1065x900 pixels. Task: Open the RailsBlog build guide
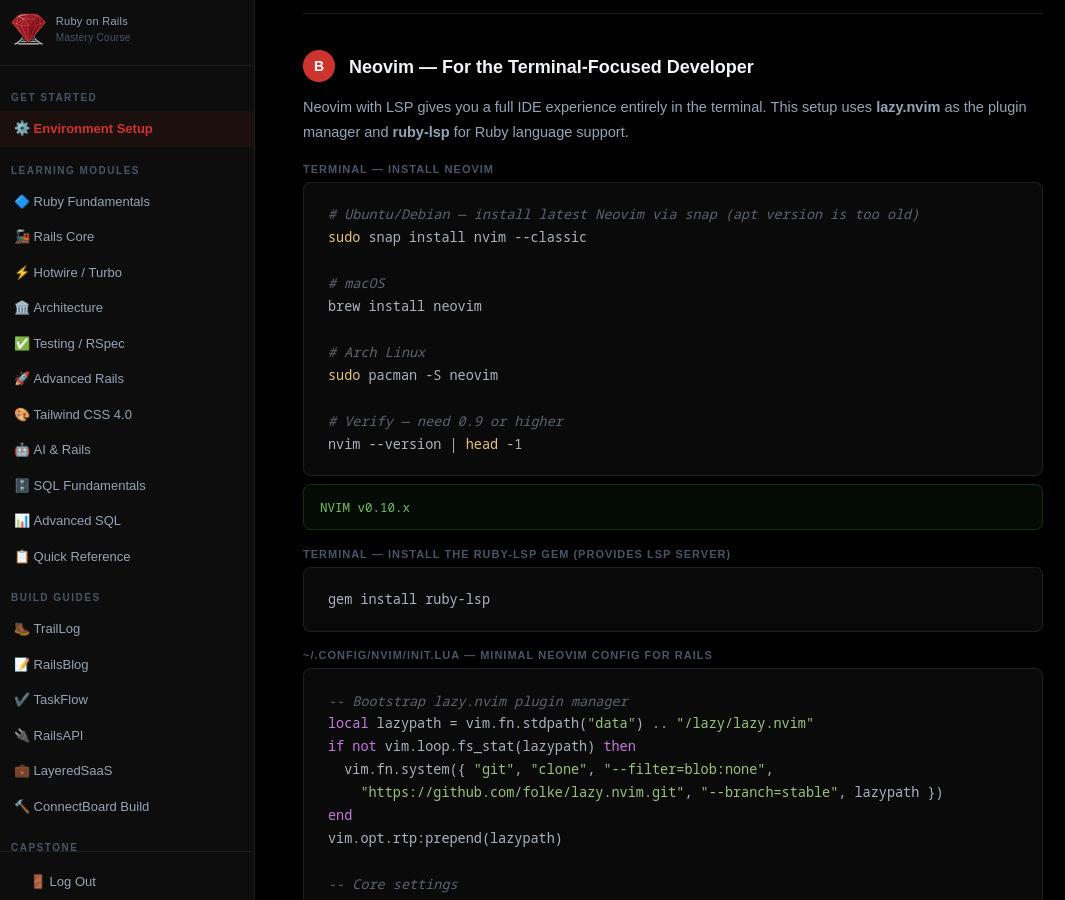click(127, 664)
